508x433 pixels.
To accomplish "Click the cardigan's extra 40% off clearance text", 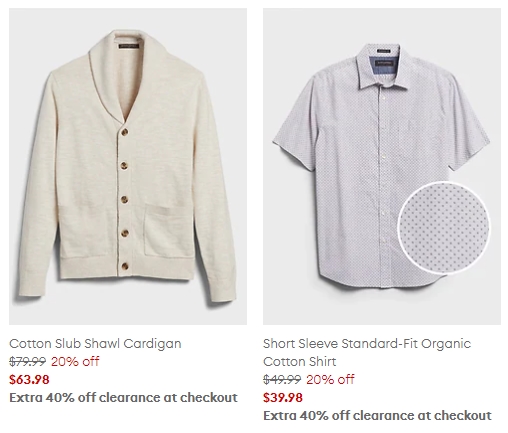I will (123, 397).
